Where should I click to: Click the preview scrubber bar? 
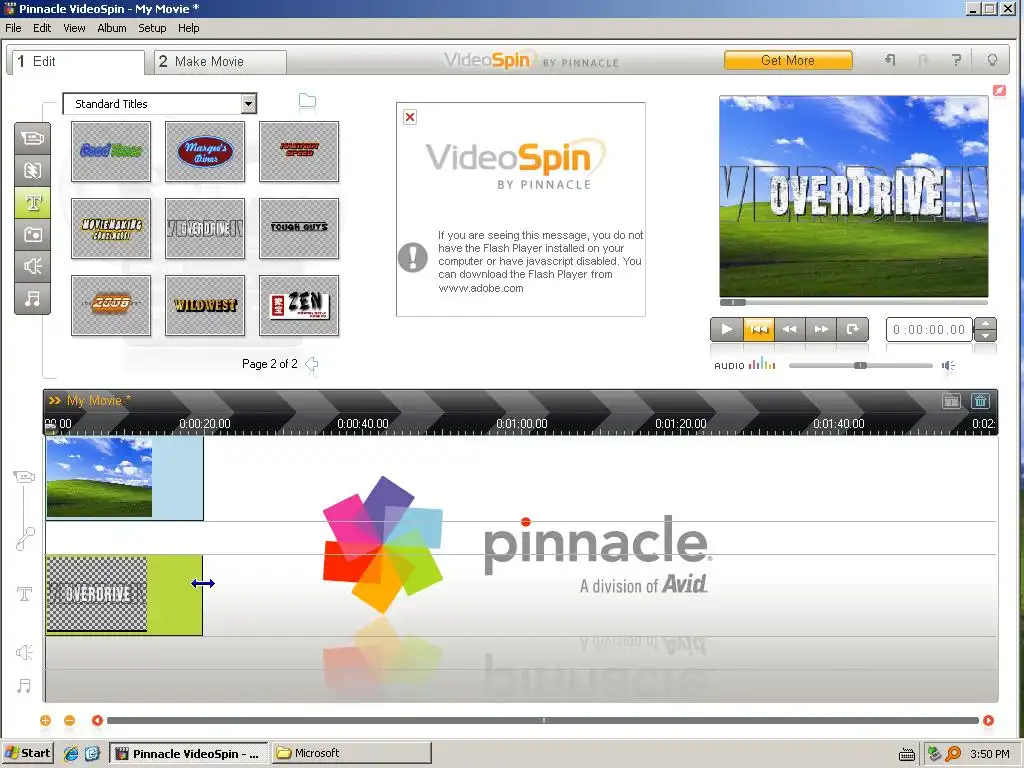(854, 302)
